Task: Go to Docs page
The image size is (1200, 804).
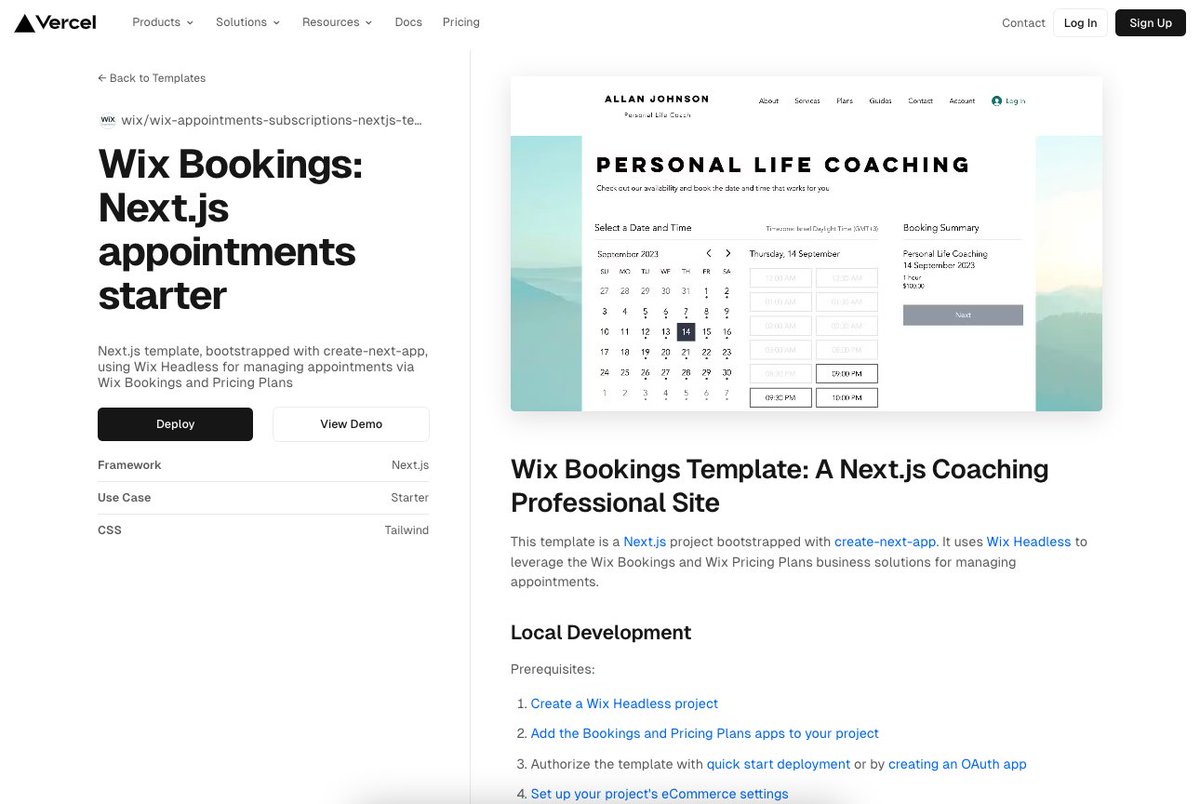Action: point(408,22)
